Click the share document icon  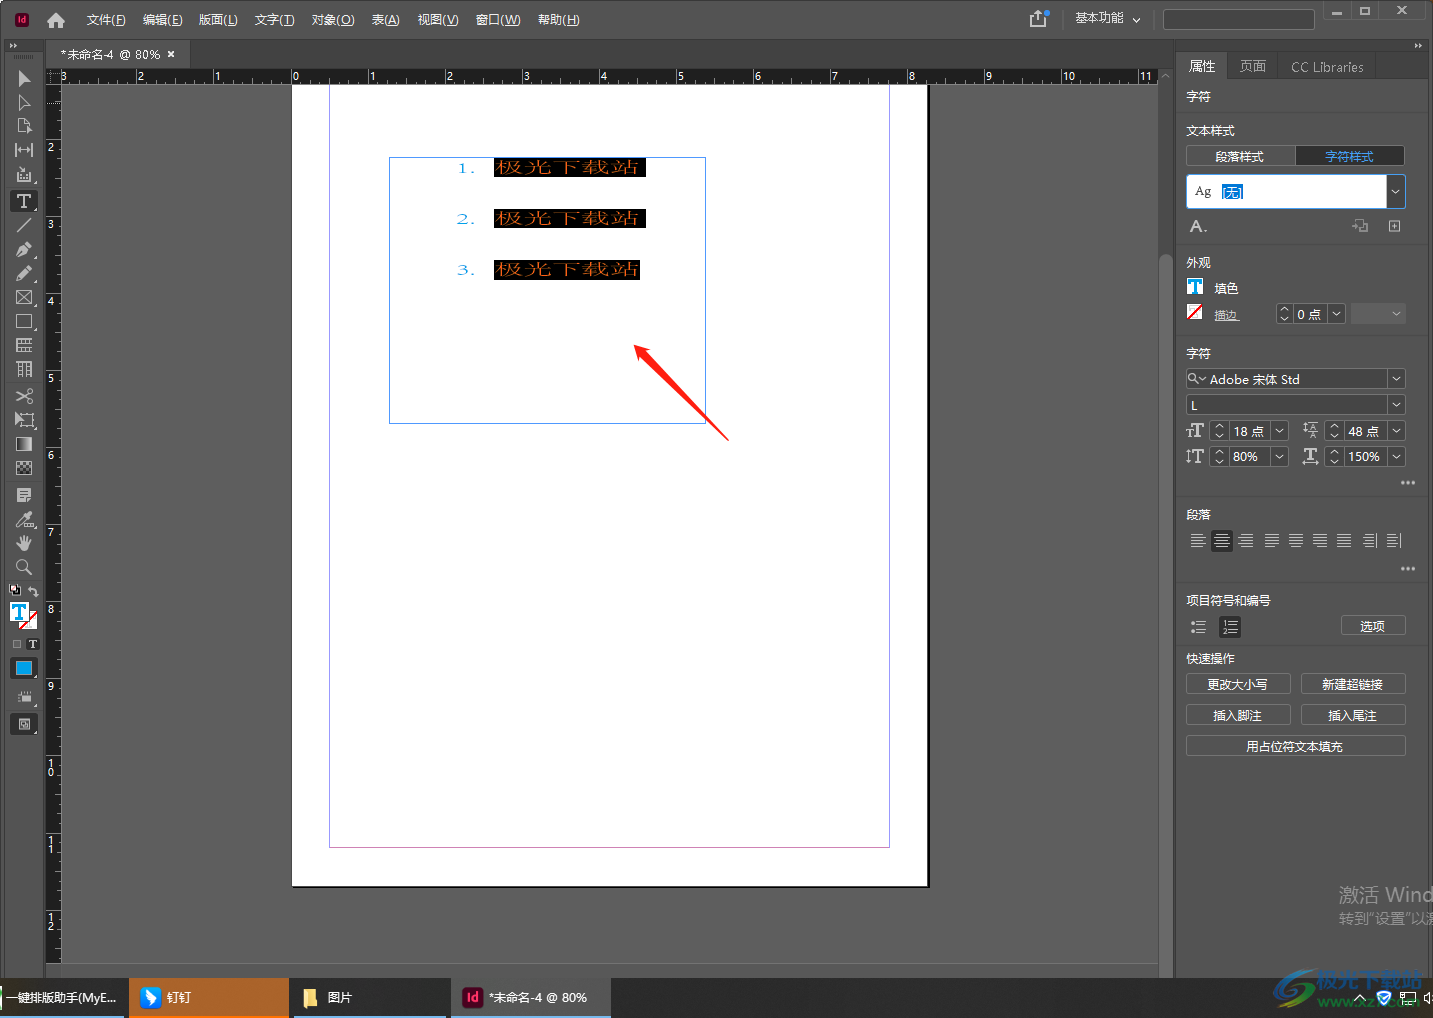[1039, 18]
